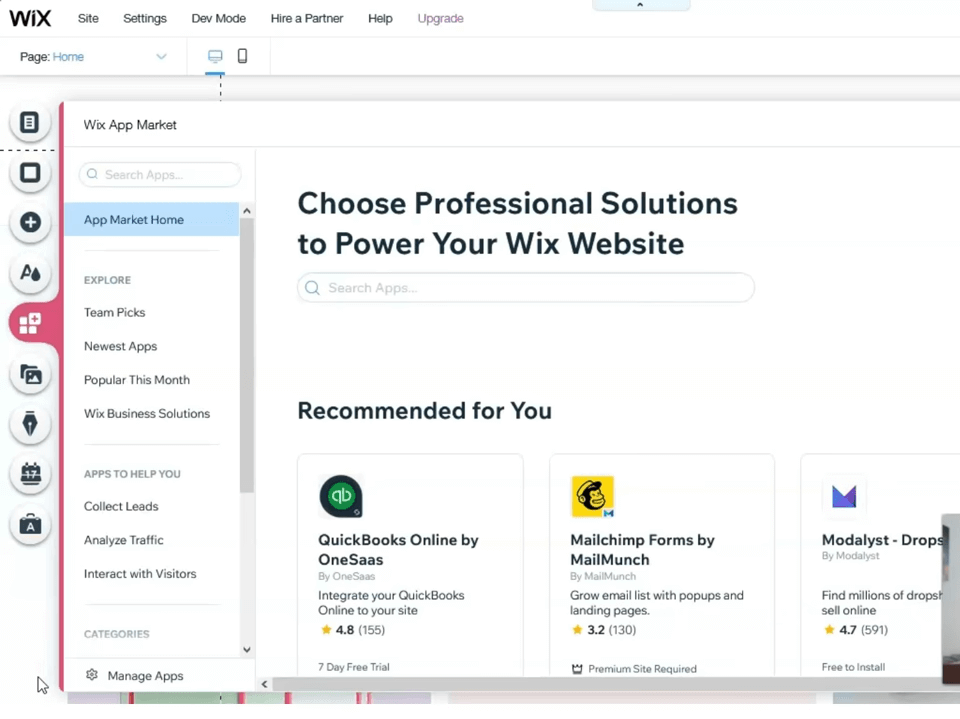The image size is (960, 719).
Task: Open the Add elements plus icon
Action: tap(29, 222)
